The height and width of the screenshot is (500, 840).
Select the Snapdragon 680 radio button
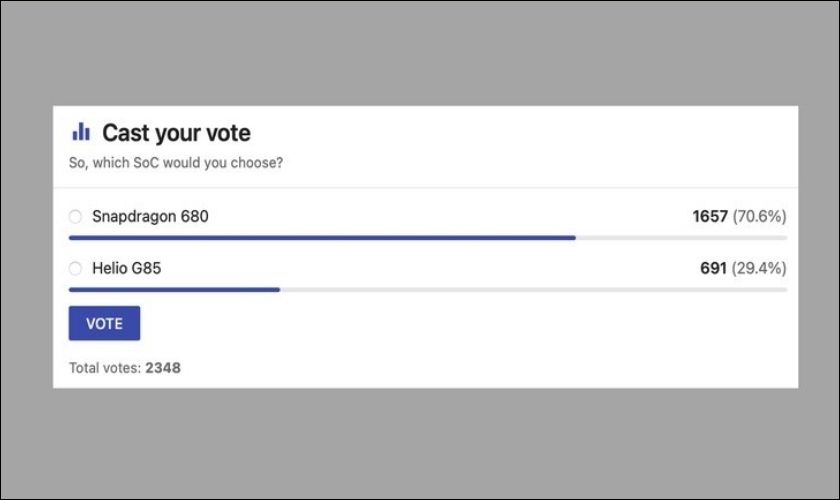[x=75, y=216]
